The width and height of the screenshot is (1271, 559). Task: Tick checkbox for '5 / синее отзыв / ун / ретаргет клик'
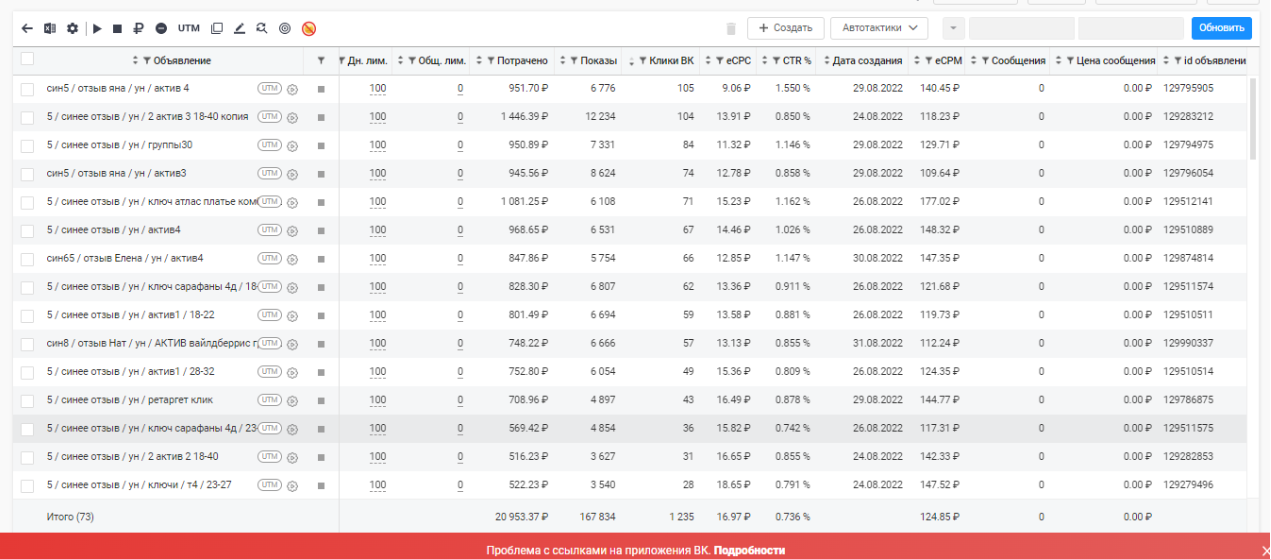[27, 401]
